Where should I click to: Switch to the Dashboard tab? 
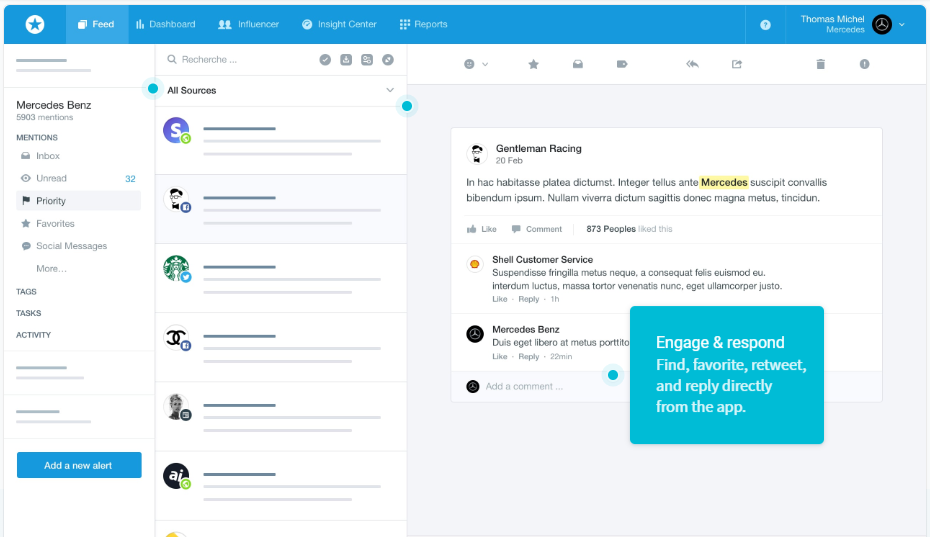click(165, 24)
